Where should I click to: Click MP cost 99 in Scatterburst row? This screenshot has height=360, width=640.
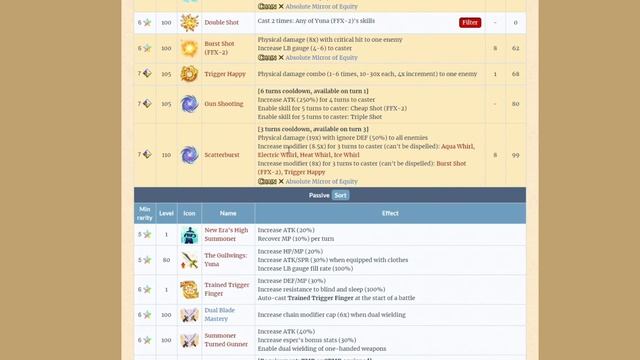click(x=516, y=155)
